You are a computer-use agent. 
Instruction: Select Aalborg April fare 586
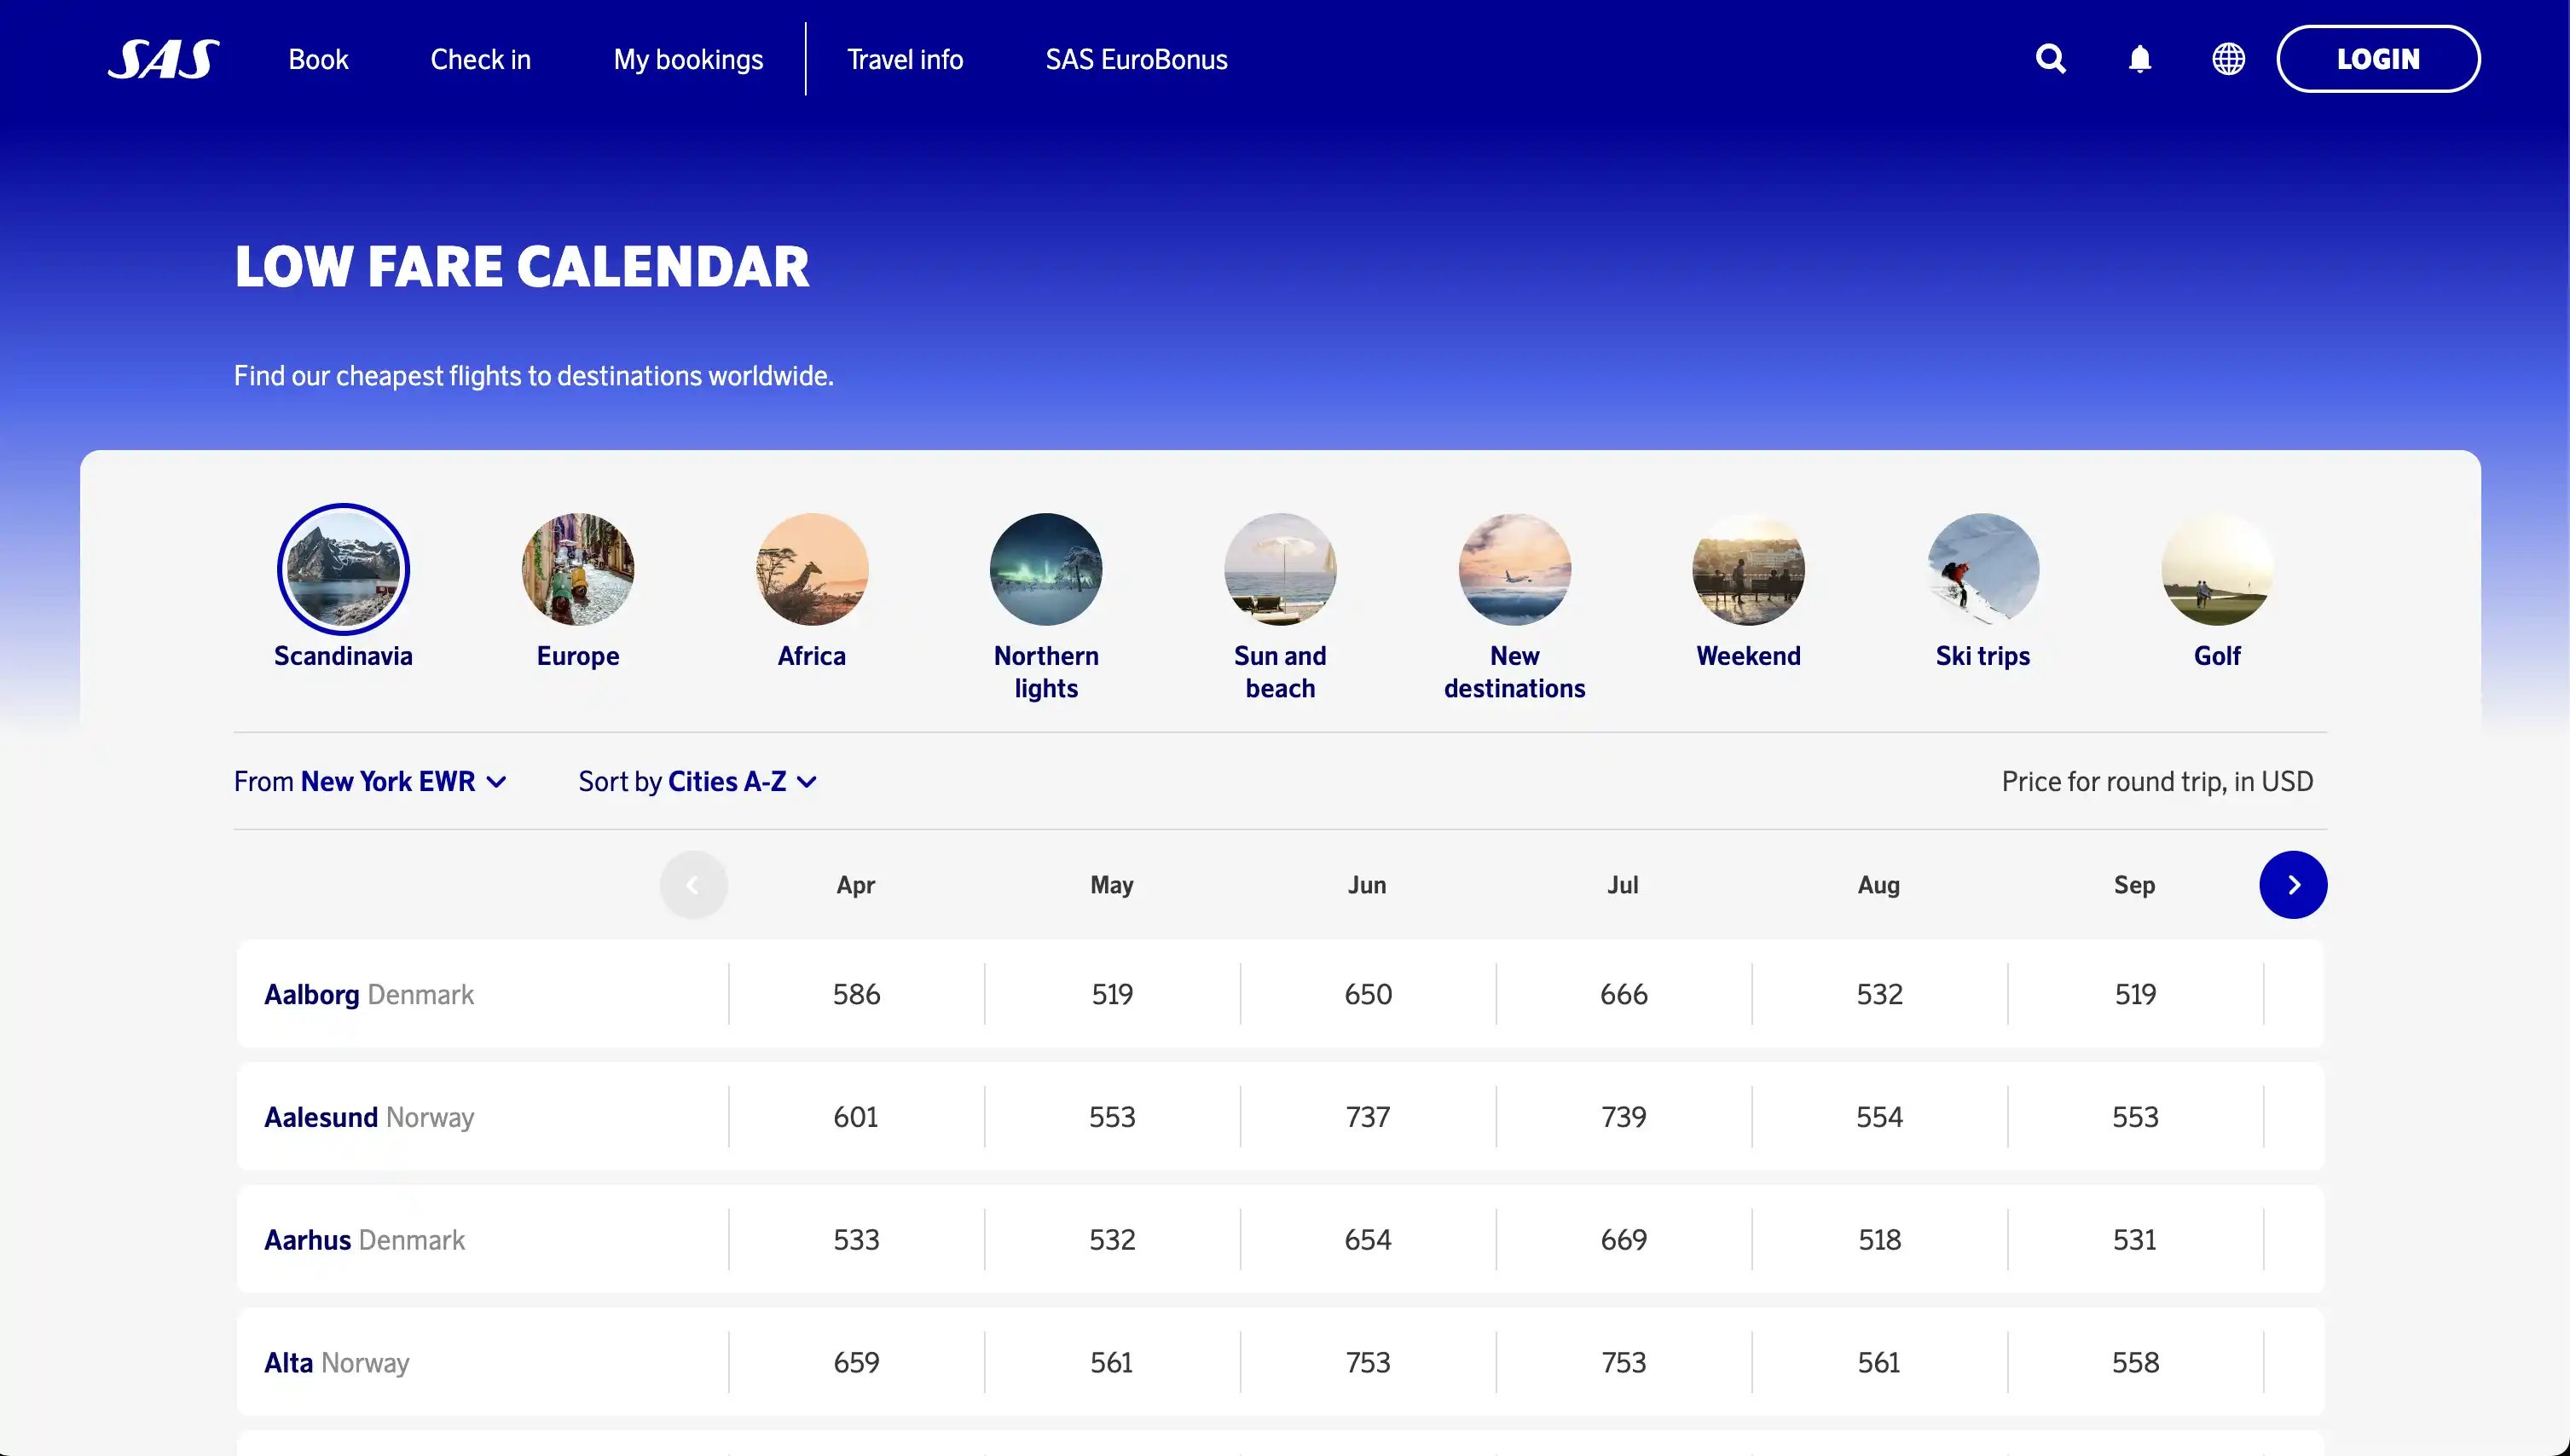point(856,994)
